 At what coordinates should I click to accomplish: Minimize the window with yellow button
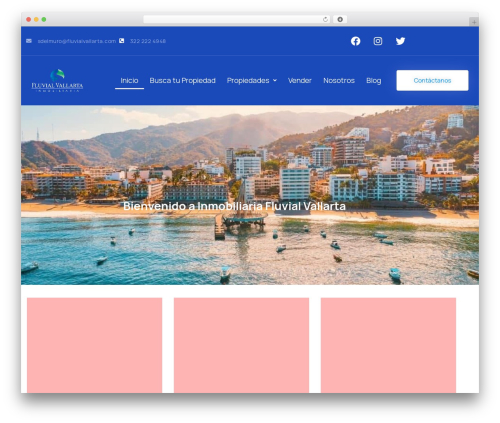point(36,19)
